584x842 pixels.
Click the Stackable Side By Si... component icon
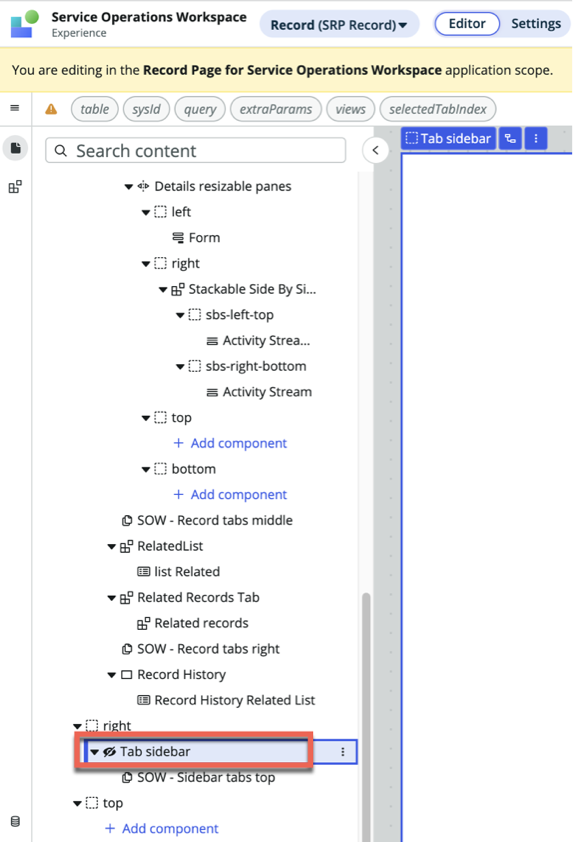[x=178, y=289]
